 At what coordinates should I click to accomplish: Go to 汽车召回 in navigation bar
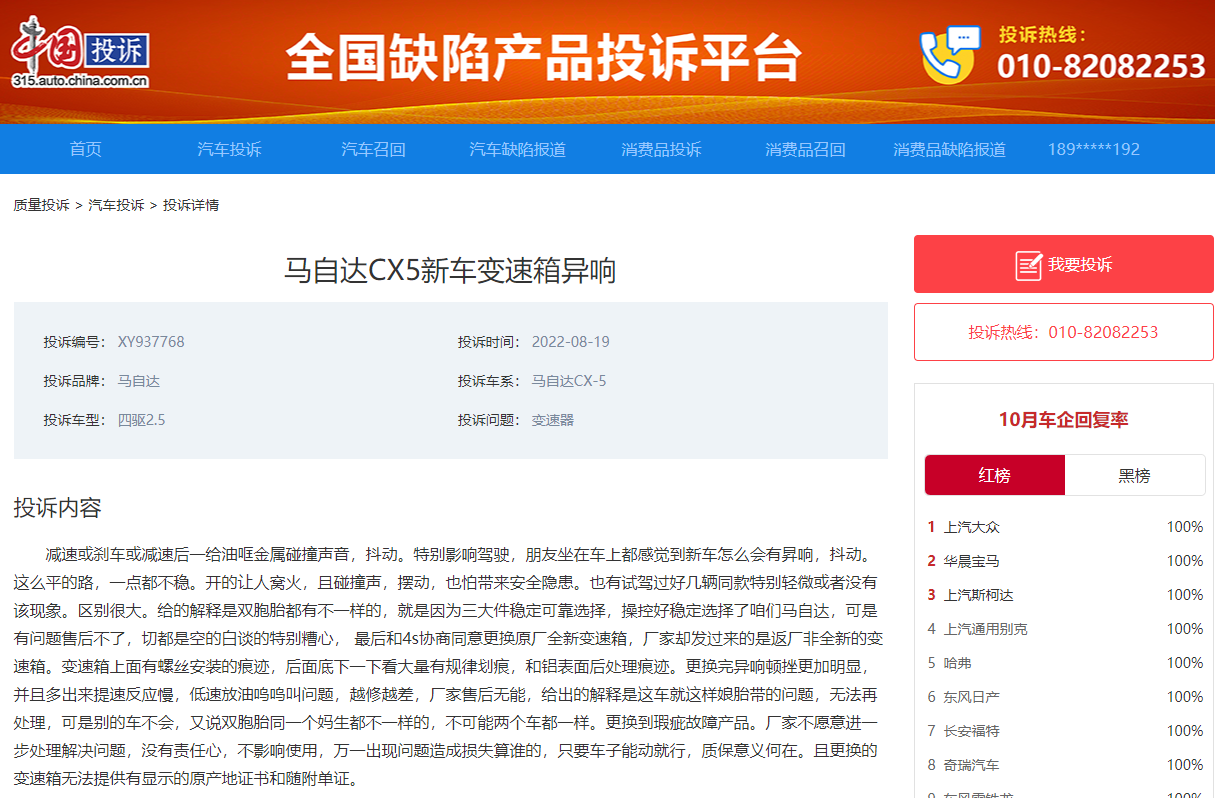click(373, 149)
